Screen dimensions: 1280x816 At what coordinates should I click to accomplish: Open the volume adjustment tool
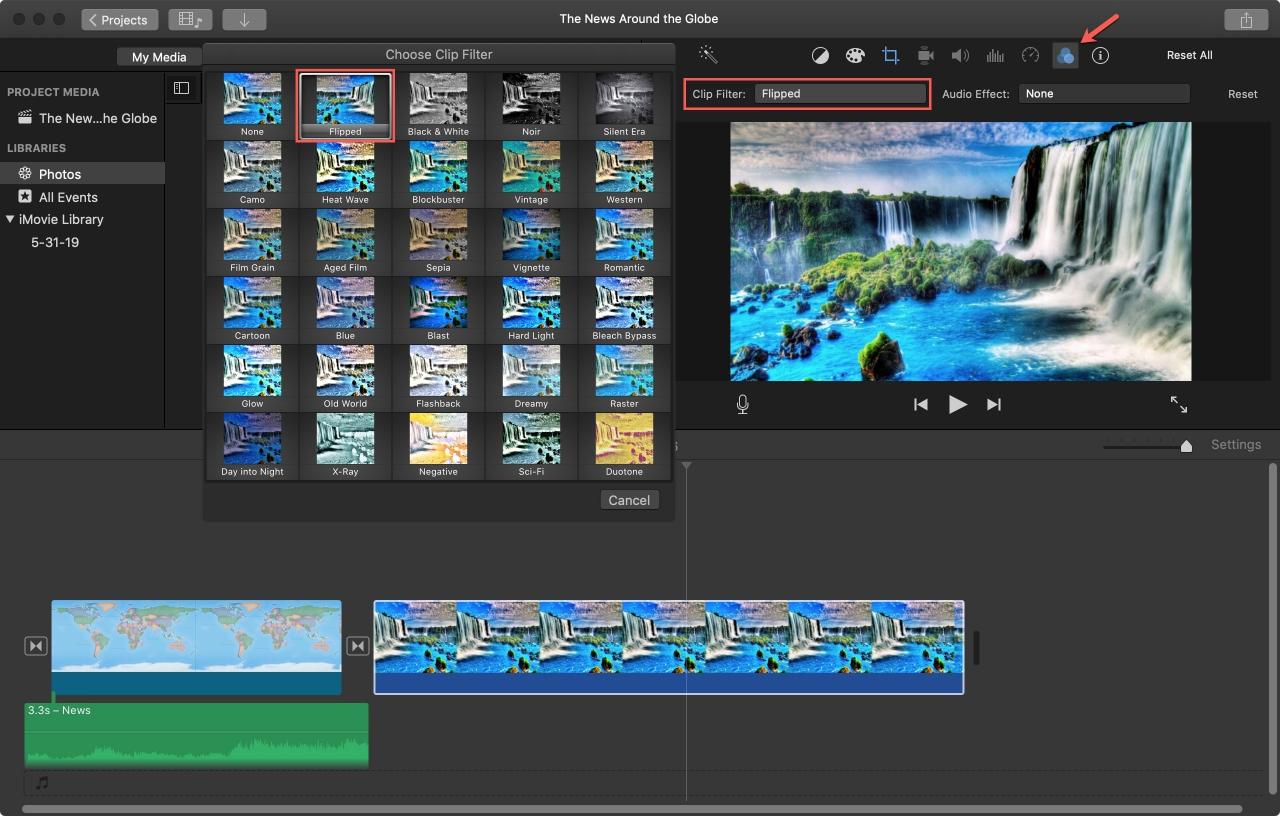(960, 56)
